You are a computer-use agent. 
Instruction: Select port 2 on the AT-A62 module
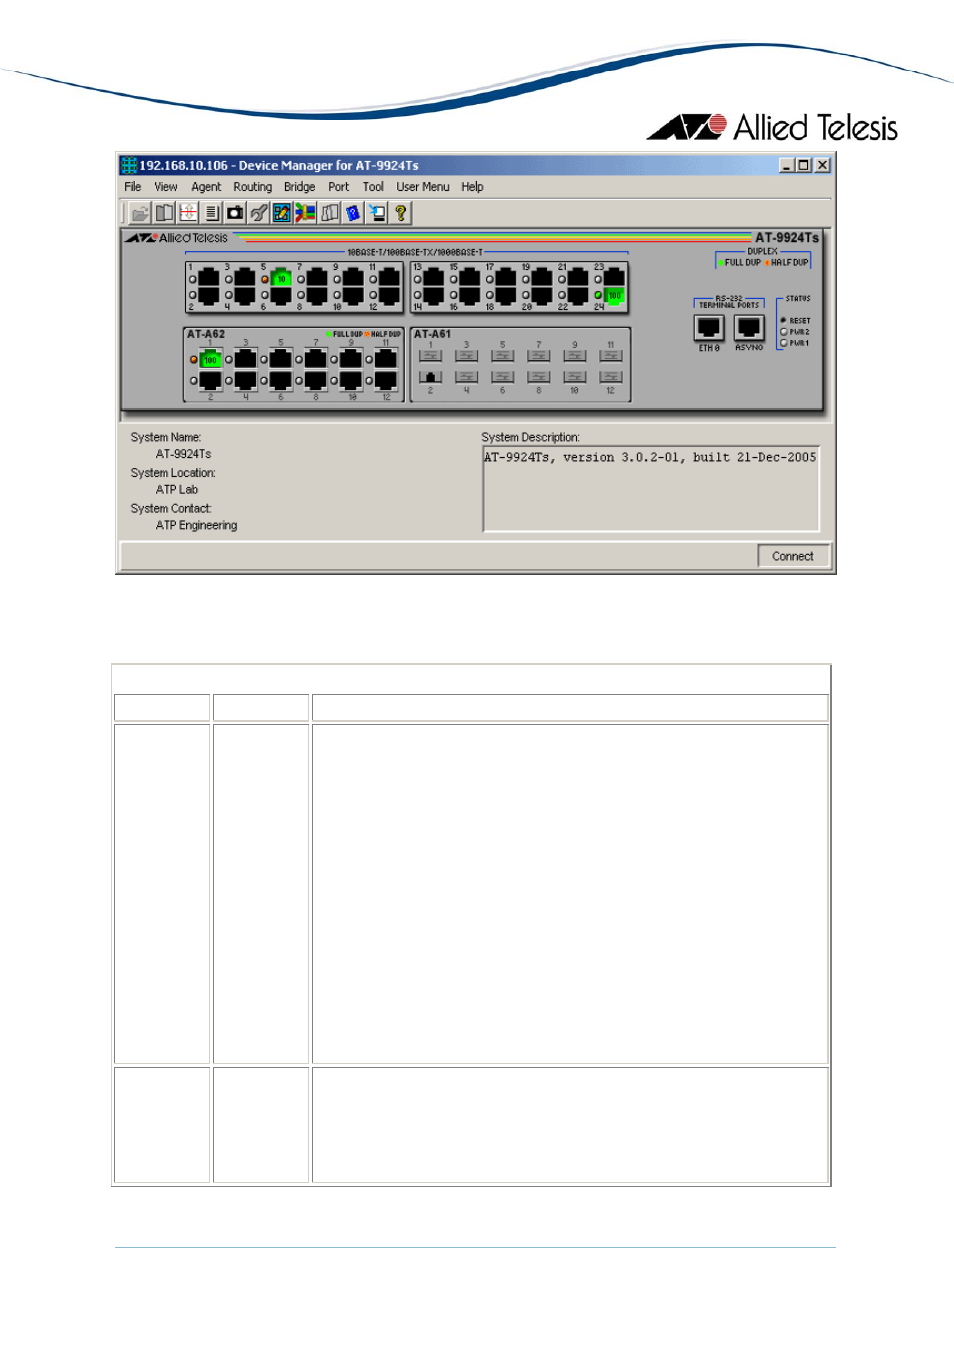(x=210, y=380)
